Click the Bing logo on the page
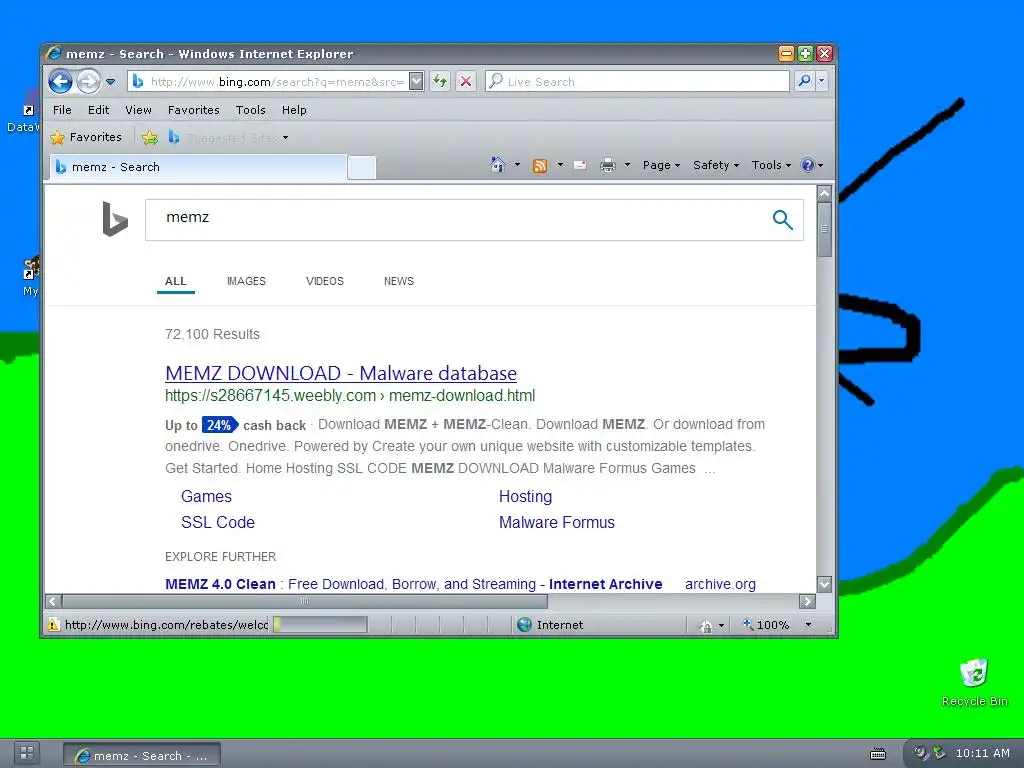Image resolution: width=1024 pixels, height=768 pixels. 115,219
